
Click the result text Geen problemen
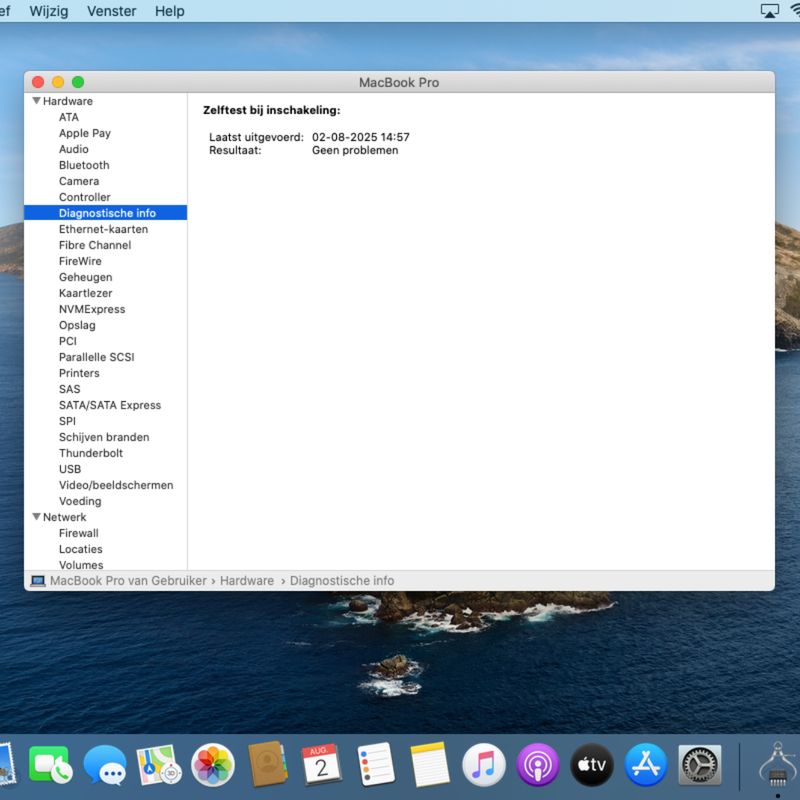(x=355, y=150)
